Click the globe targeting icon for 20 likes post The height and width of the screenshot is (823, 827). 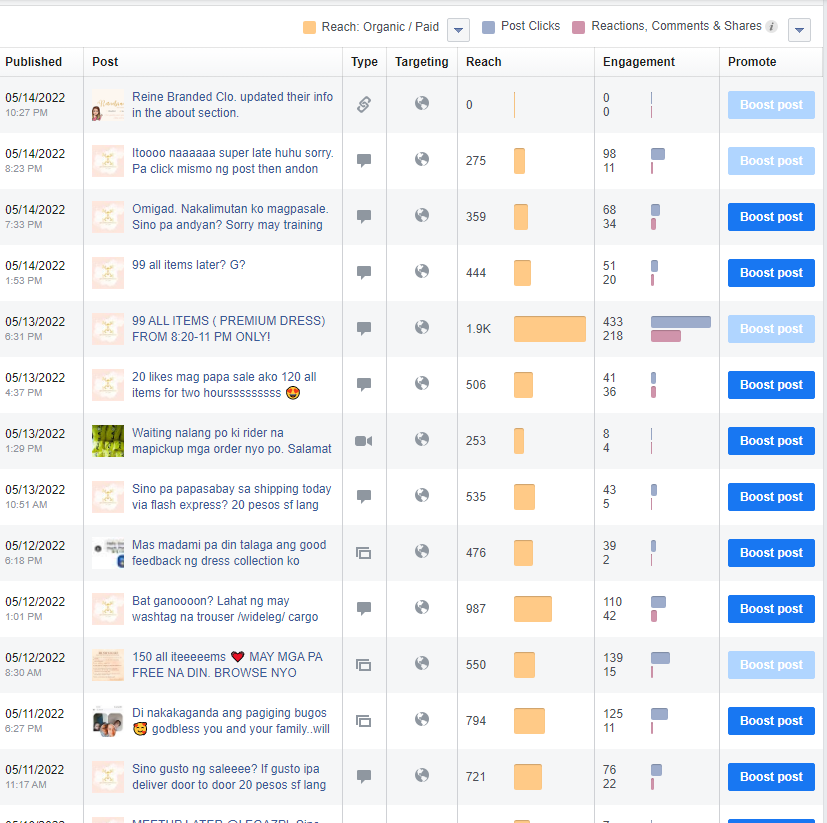point(422,383)
